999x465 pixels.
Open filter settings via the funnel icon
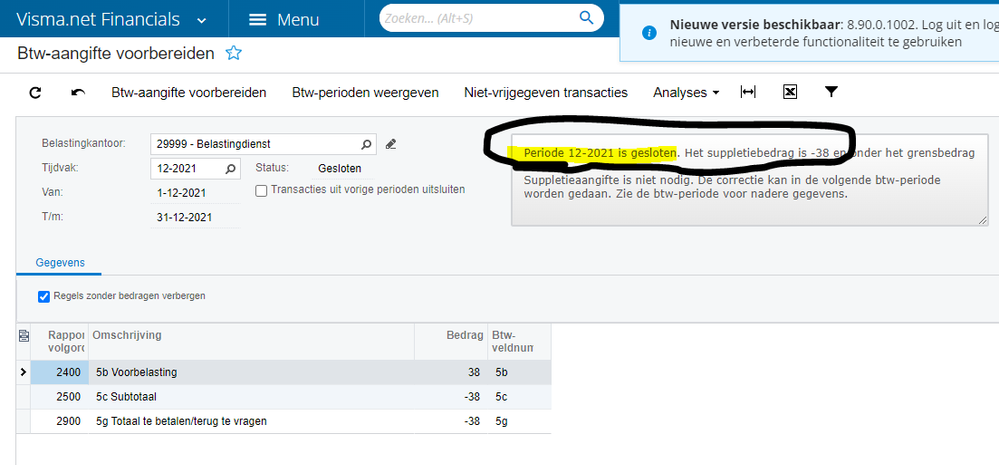(x=831, y=92)
